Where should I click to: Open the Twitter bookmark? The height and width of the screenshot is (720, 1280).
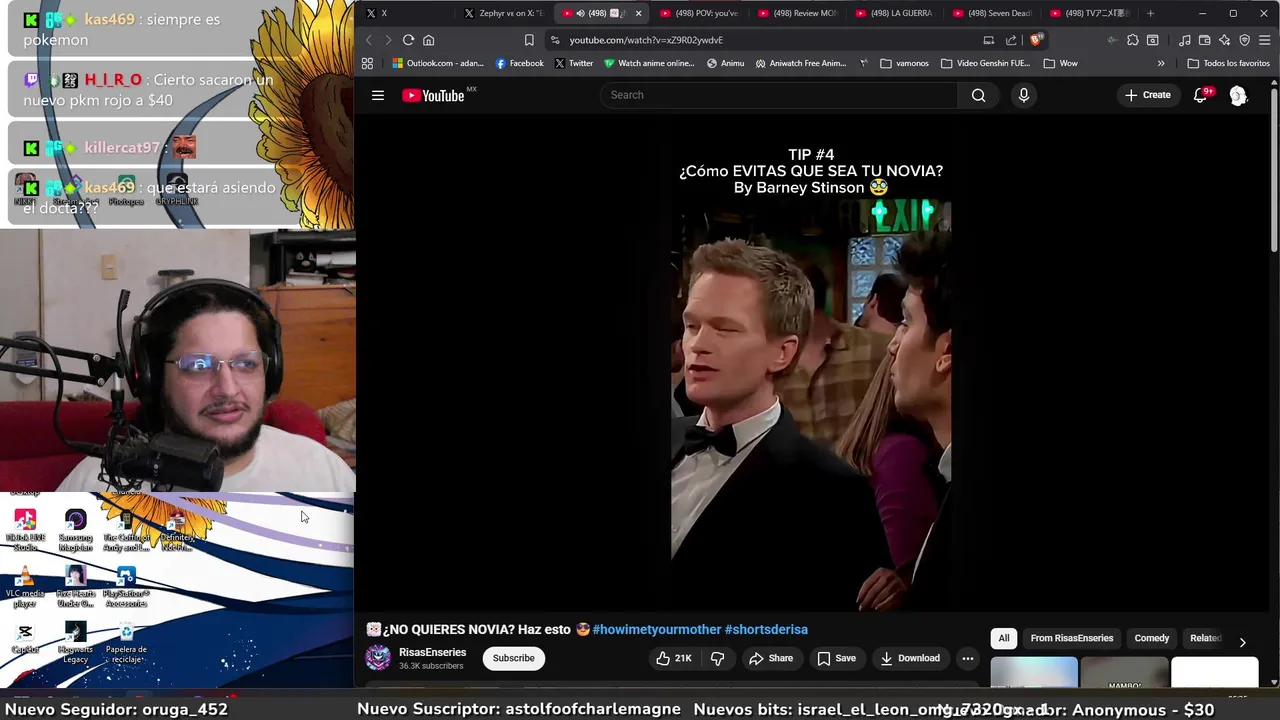574,63
